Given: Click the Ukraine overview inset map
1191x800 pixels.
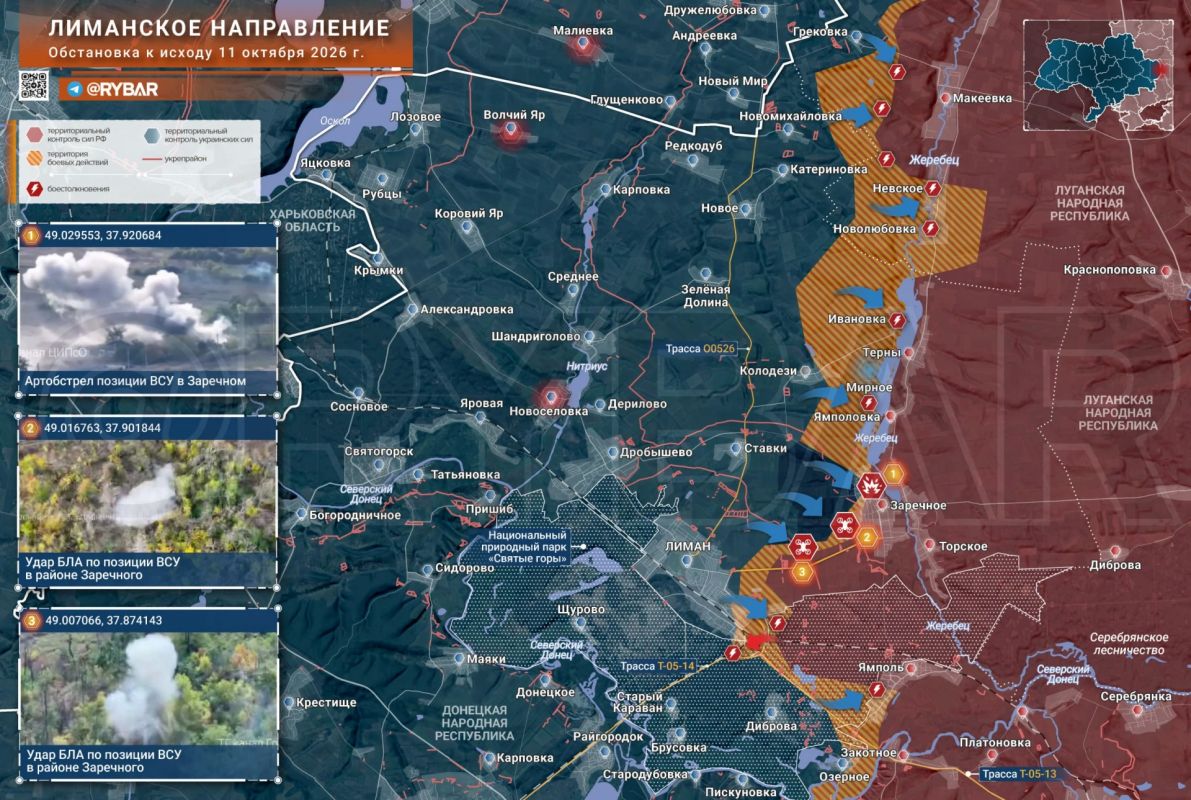Looking at the screenshot, I should click(1098, 76).
